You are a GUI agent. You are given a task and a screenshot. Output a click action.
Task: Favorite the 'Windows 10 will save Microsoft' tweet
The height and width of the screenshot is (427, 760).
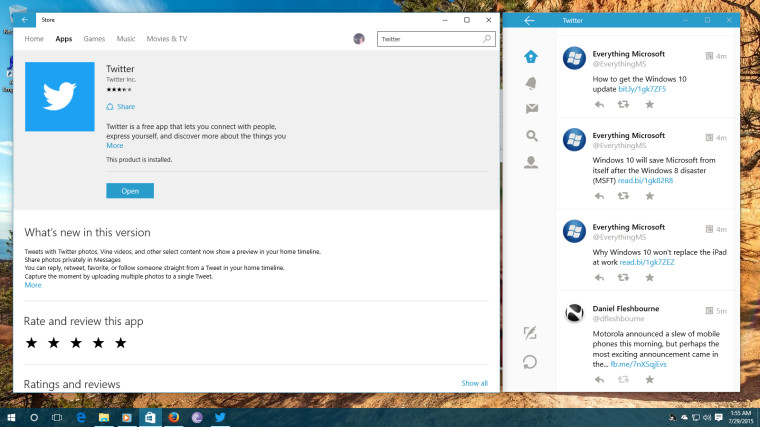(x=649, y=196)
